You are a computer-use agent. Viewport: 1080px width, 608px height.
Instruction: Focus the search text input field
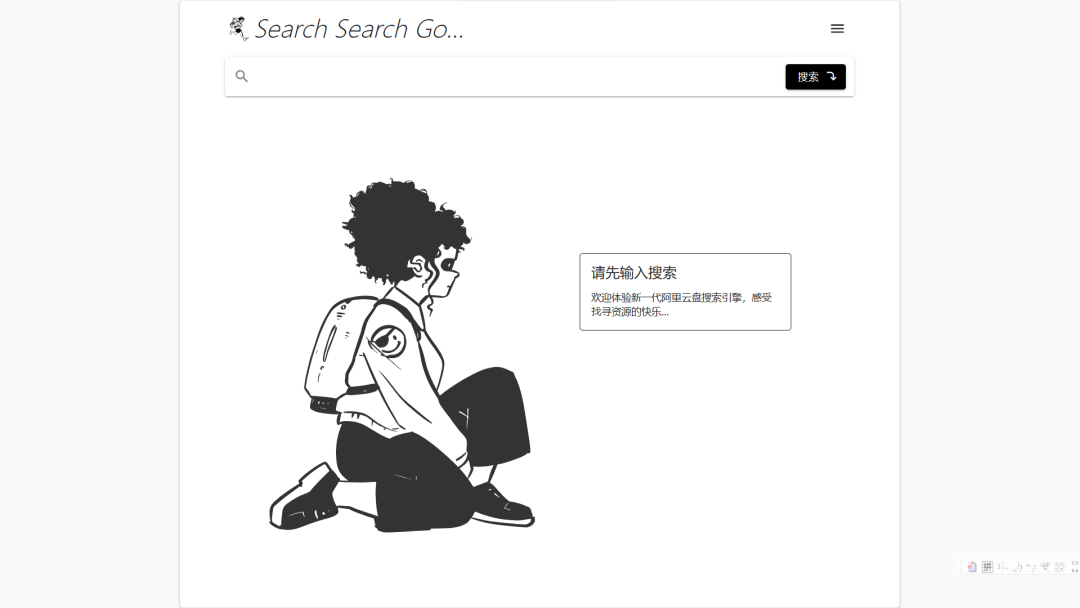tap(517, 76)
